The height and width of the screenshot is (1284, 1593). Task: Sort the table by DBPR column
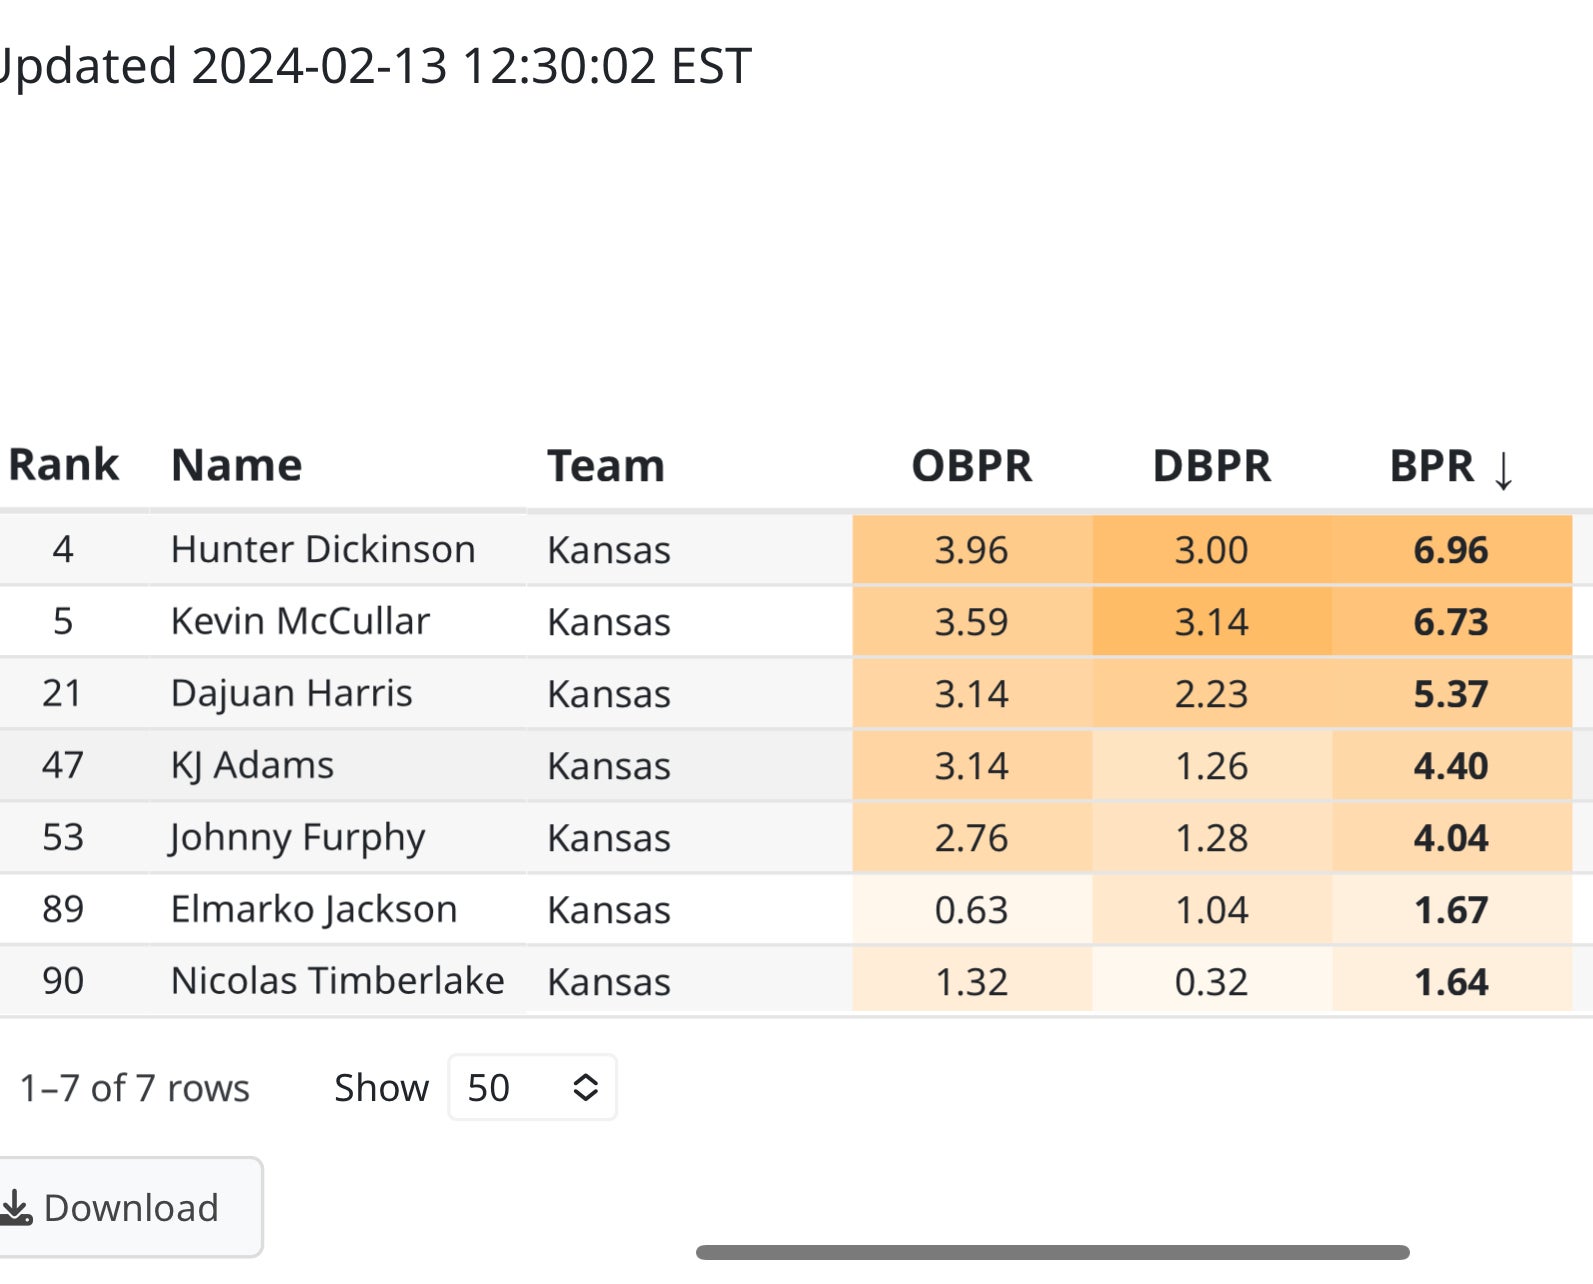pos(1211,465)
